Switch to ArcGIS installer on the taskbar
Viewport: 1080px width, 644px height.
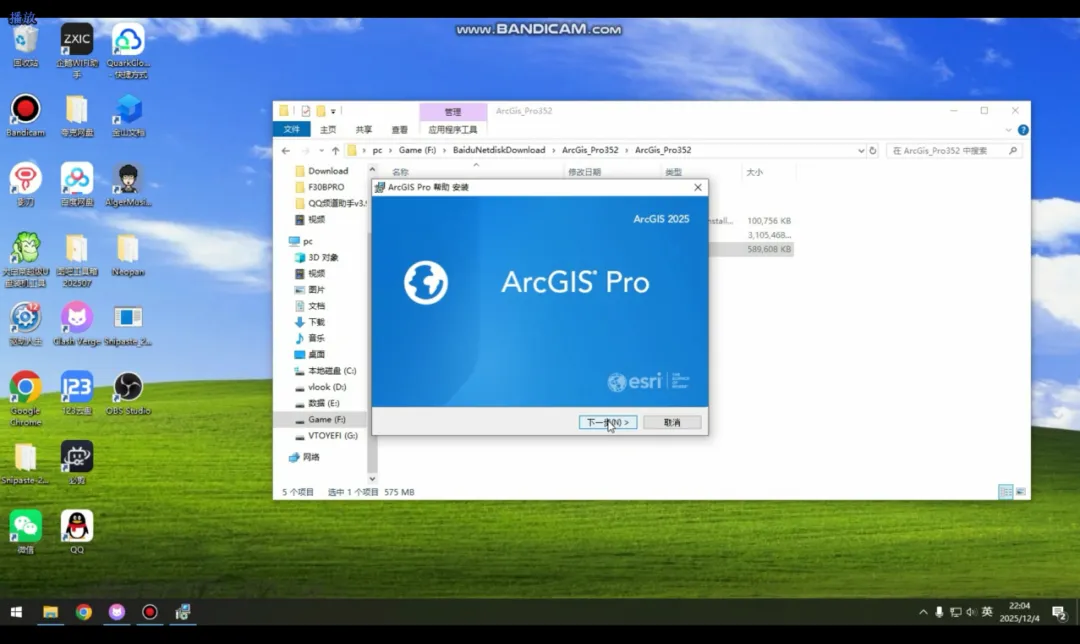coord(183,612)
